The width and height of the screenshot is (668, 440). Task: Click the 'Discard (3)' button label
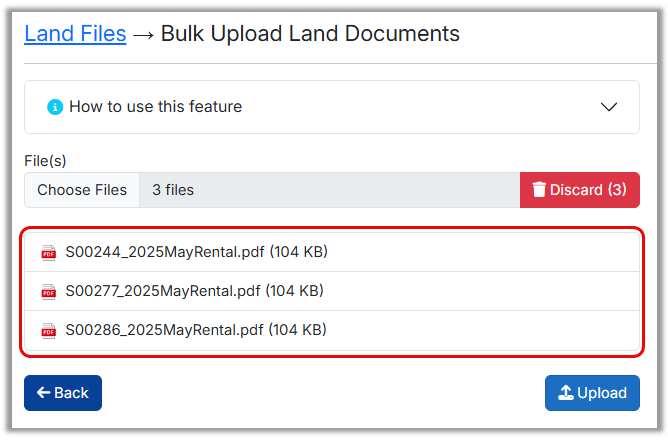(588, 190)
